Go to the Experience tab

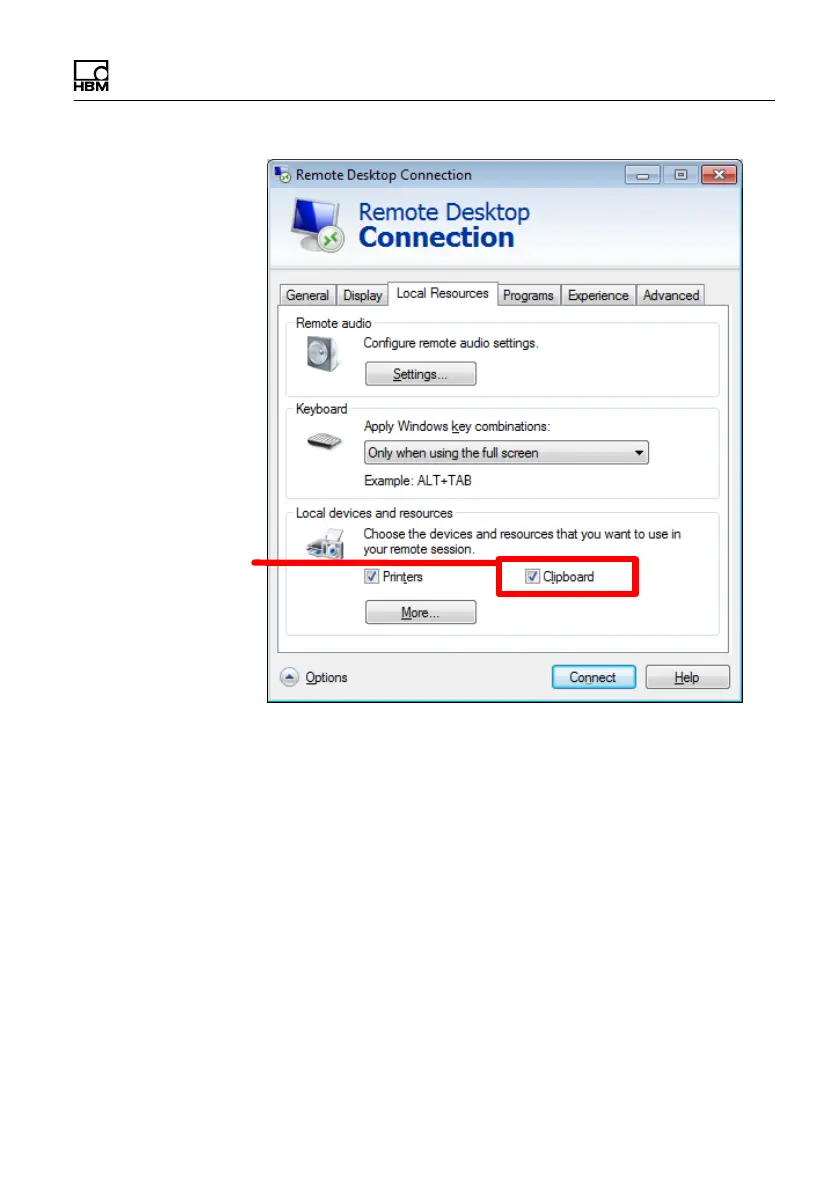point(598,295)
